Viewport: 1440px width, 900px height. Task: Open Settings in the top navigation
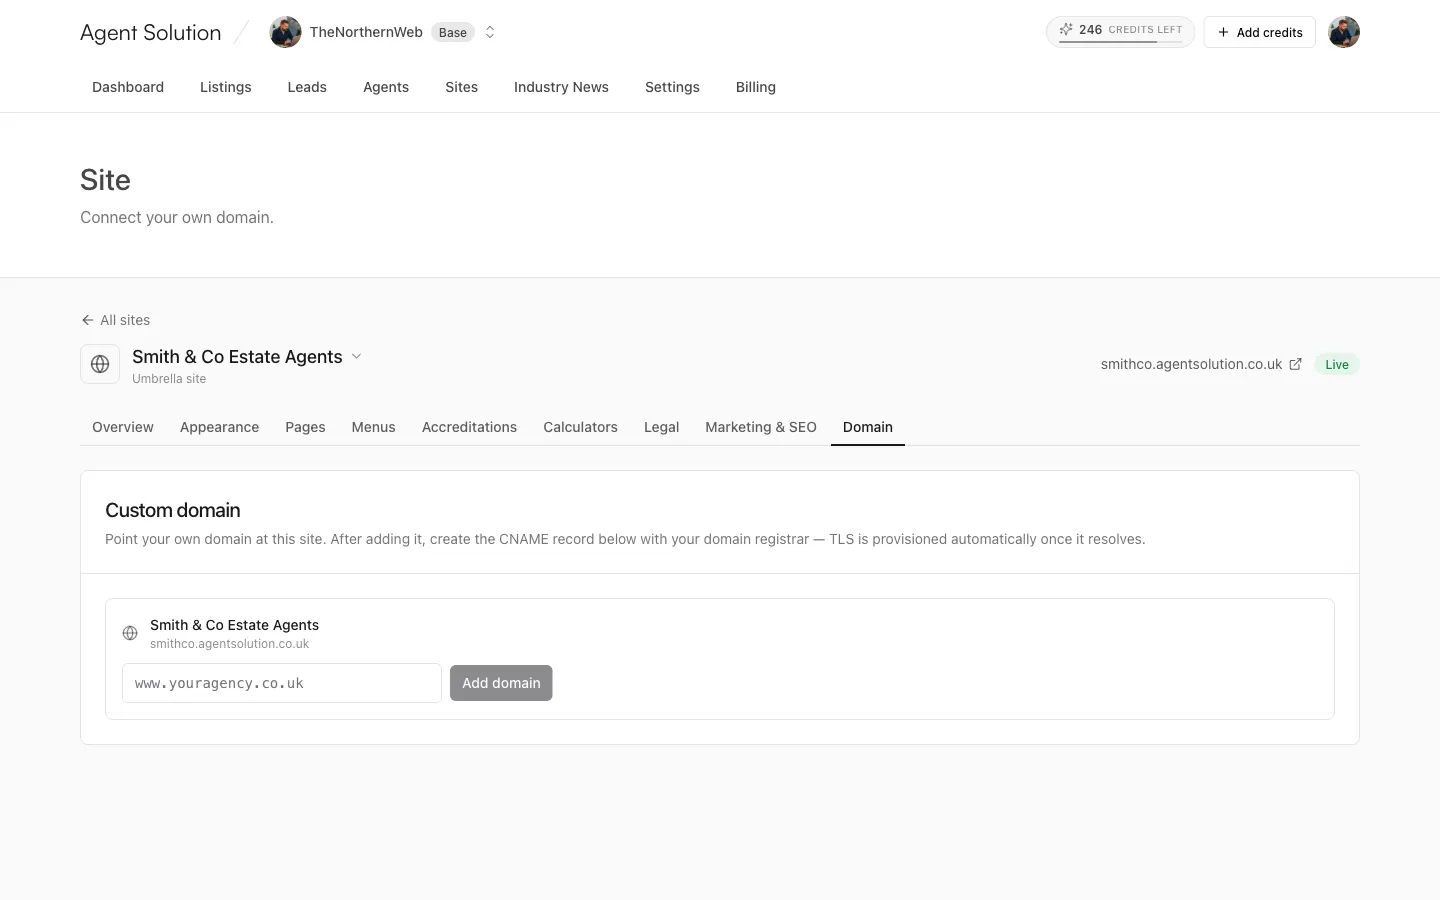click(x=672, y=87)
